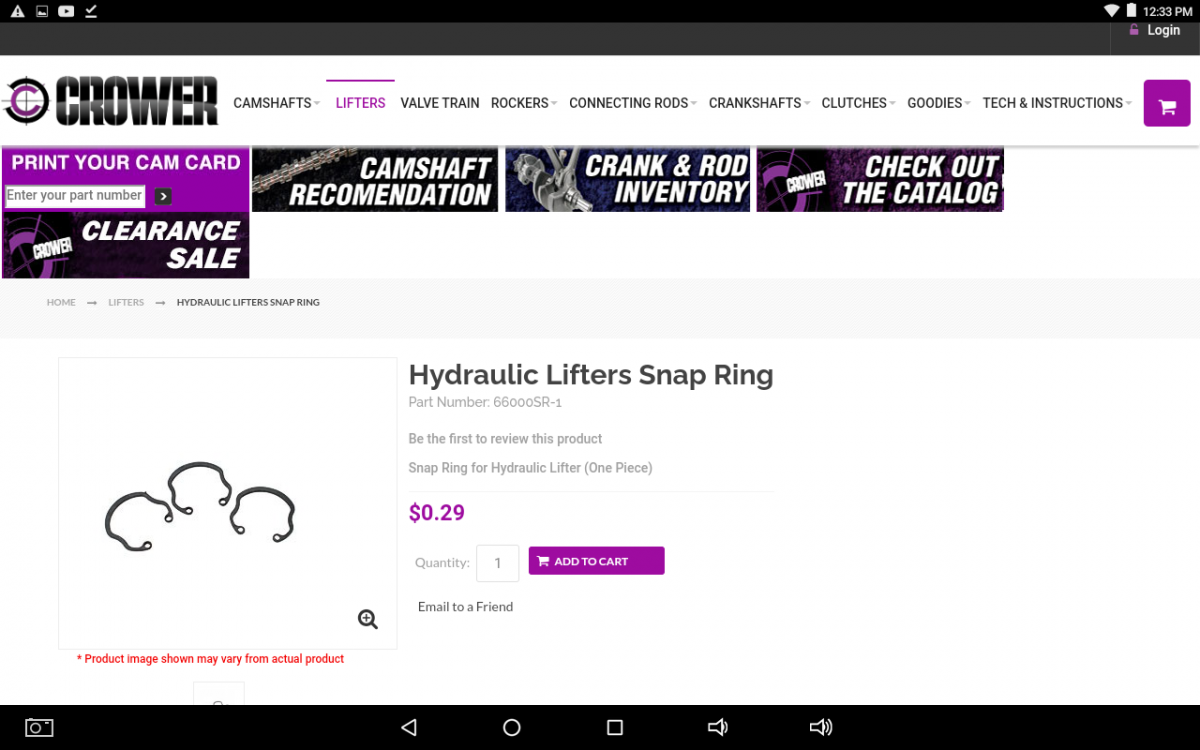
Task: Focus the Quantity input field
Action: [497, 563]
